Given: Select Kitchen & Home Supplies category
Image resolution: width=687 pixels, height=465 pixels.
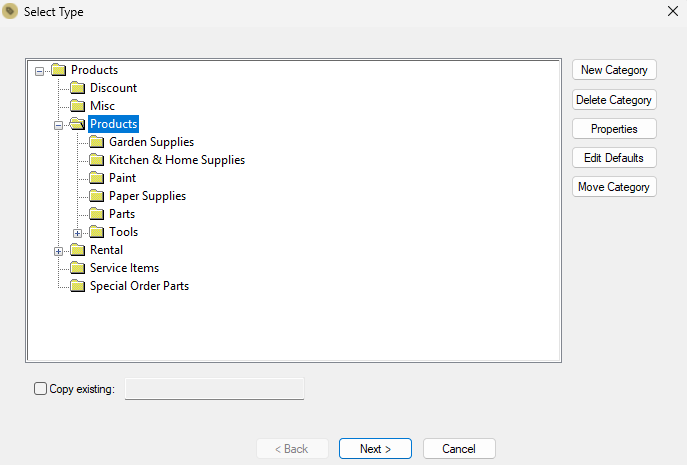Looking at the screenshot, I should coord(177,160).
